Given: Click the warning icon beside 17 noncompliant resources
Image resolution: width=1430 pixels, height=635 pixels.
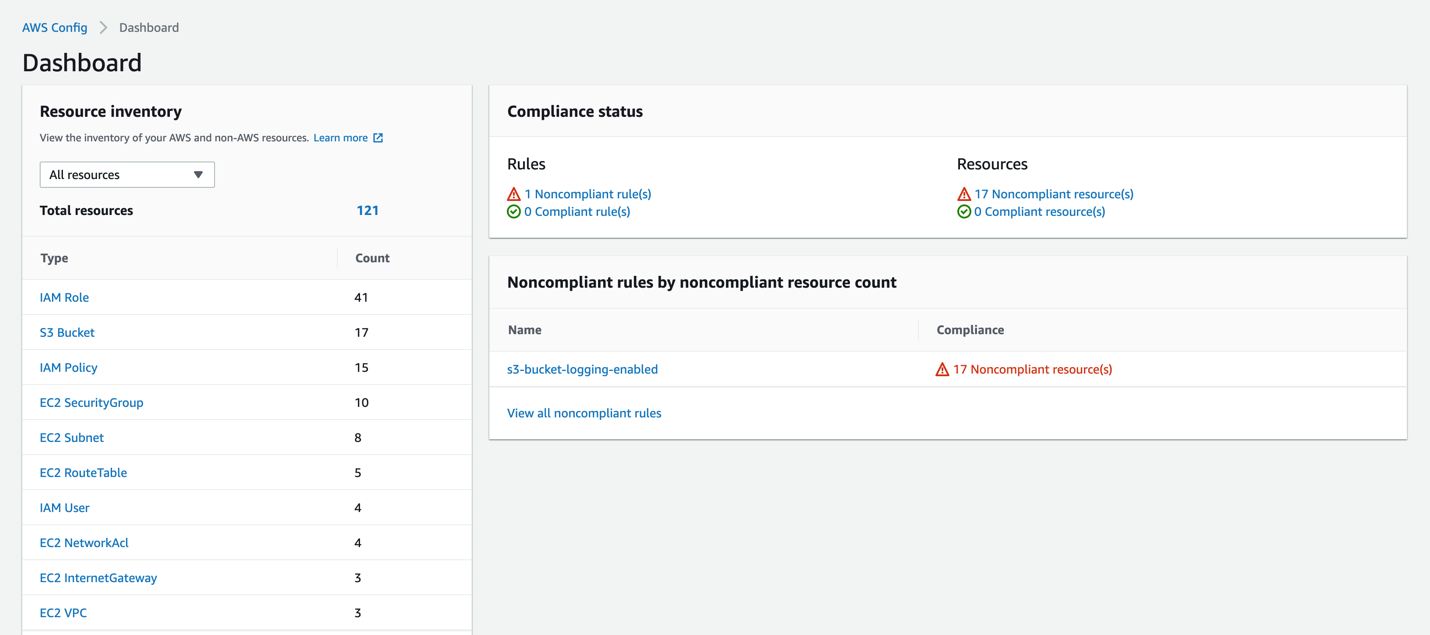Looking at the screenshot, I should [x=963, y=194].
